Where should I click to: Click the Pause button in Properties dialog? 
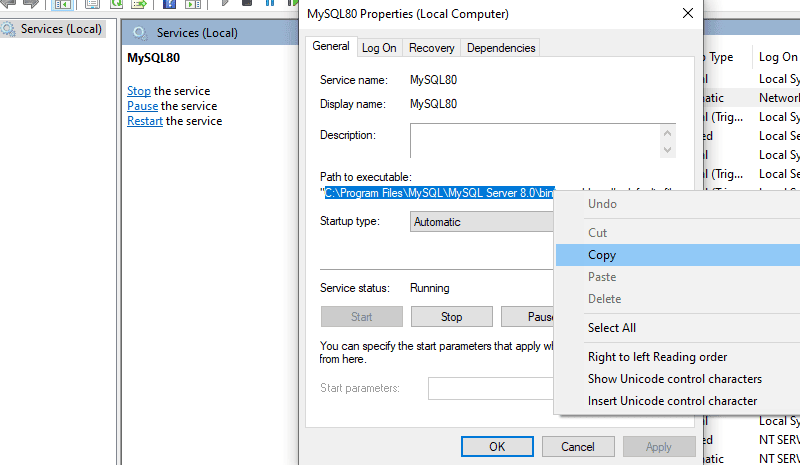click(x=528, y=316)
